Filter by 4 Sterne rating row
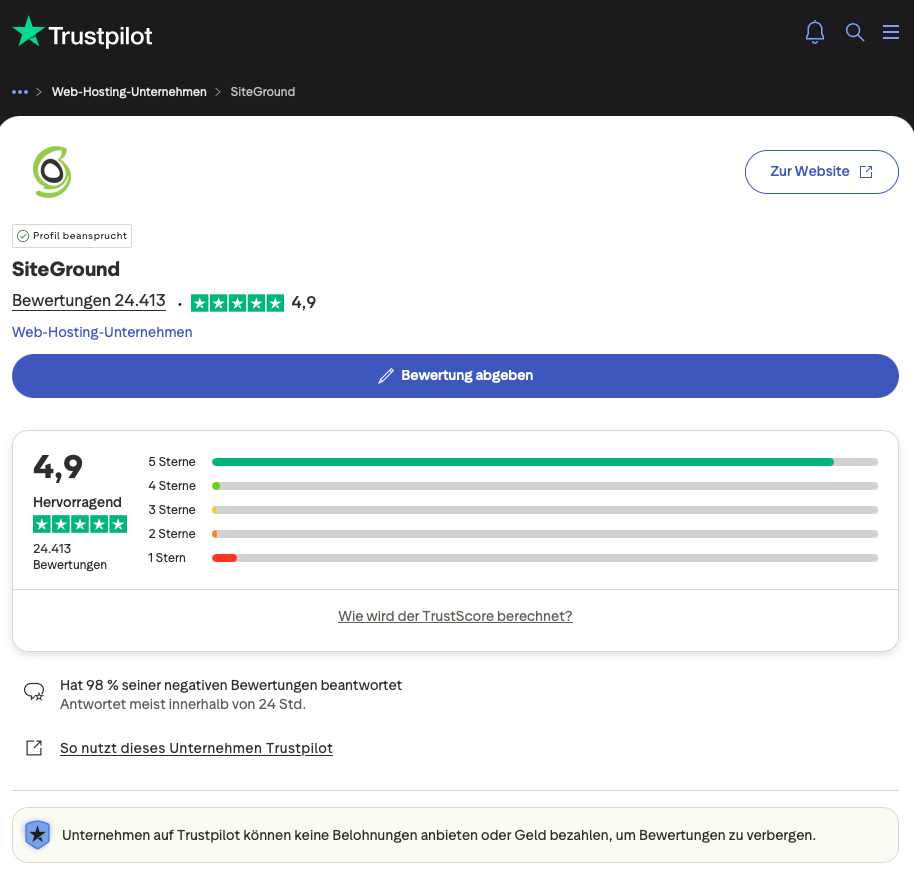Image resolution: width=914 pixels, height=876 pixels. pos(512,486)
